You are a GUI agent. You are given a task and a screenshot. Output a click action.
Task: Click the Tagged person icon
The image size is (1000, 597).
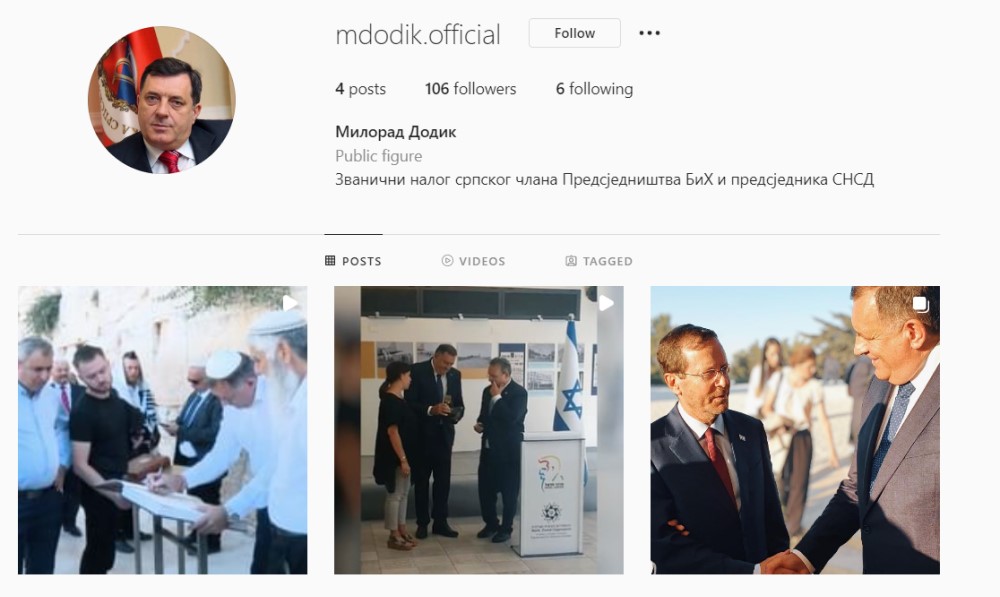[571, 260]
